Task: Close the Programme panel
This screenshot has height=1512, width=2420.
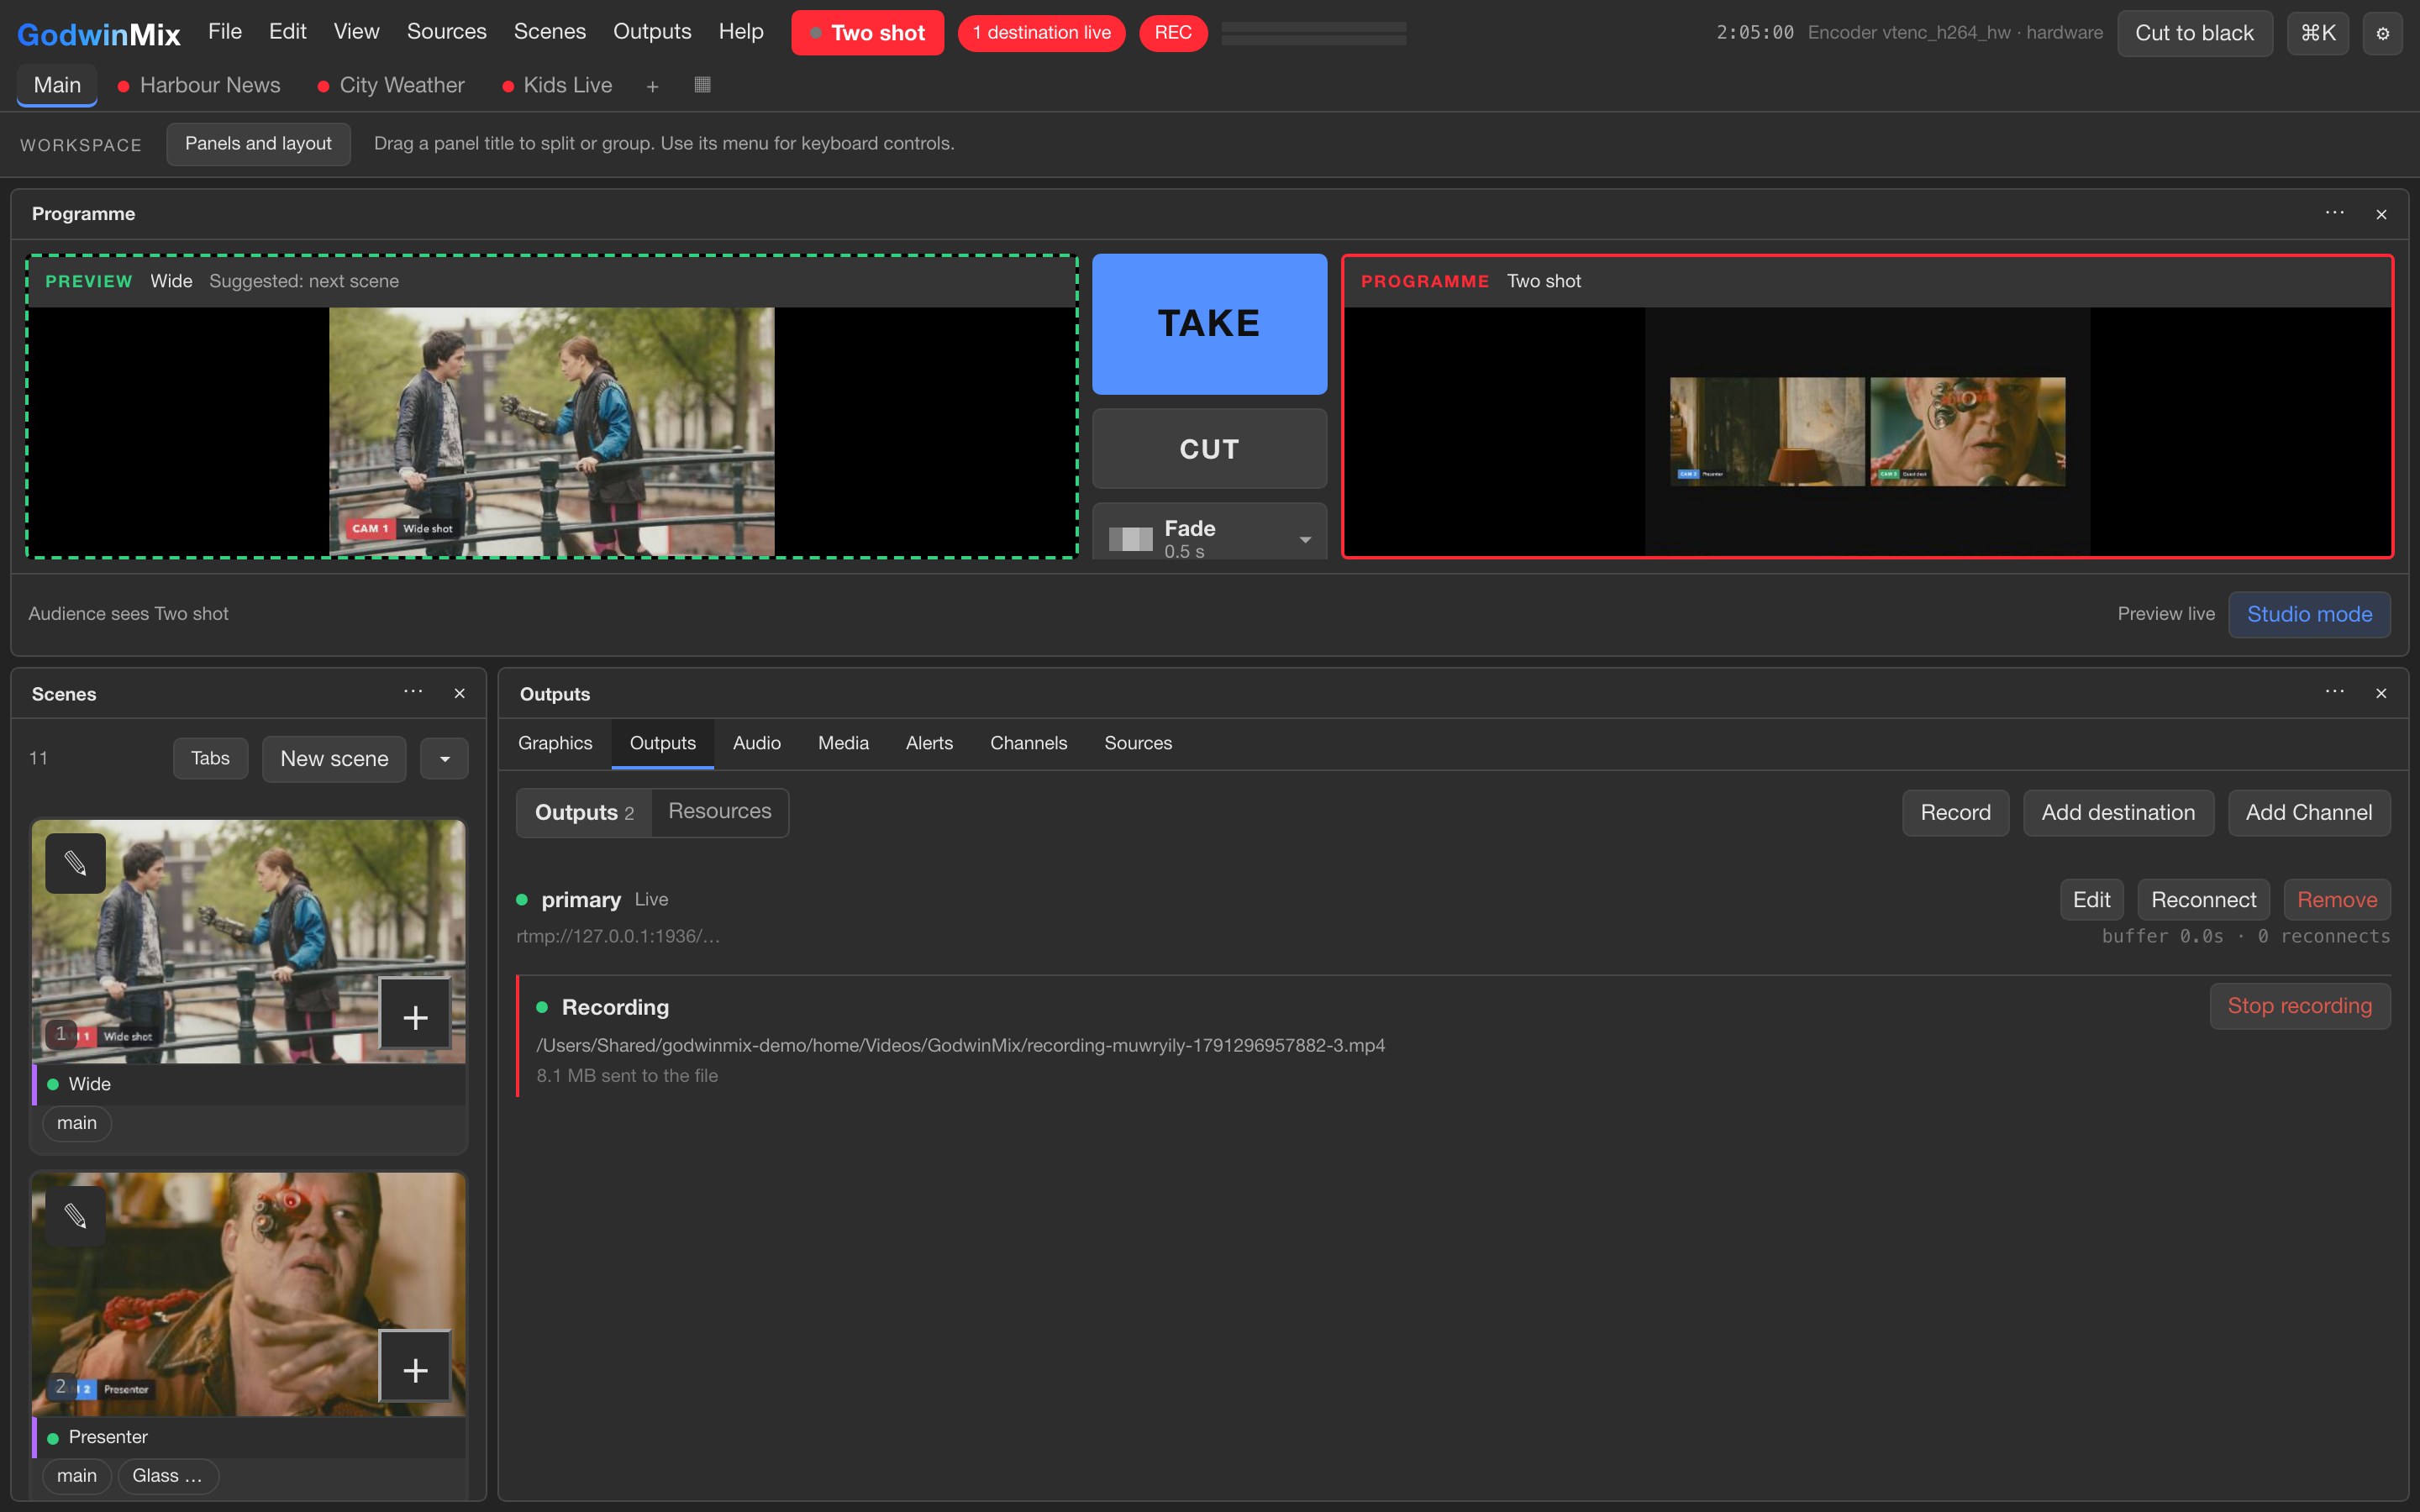Action: [2381, 214]
